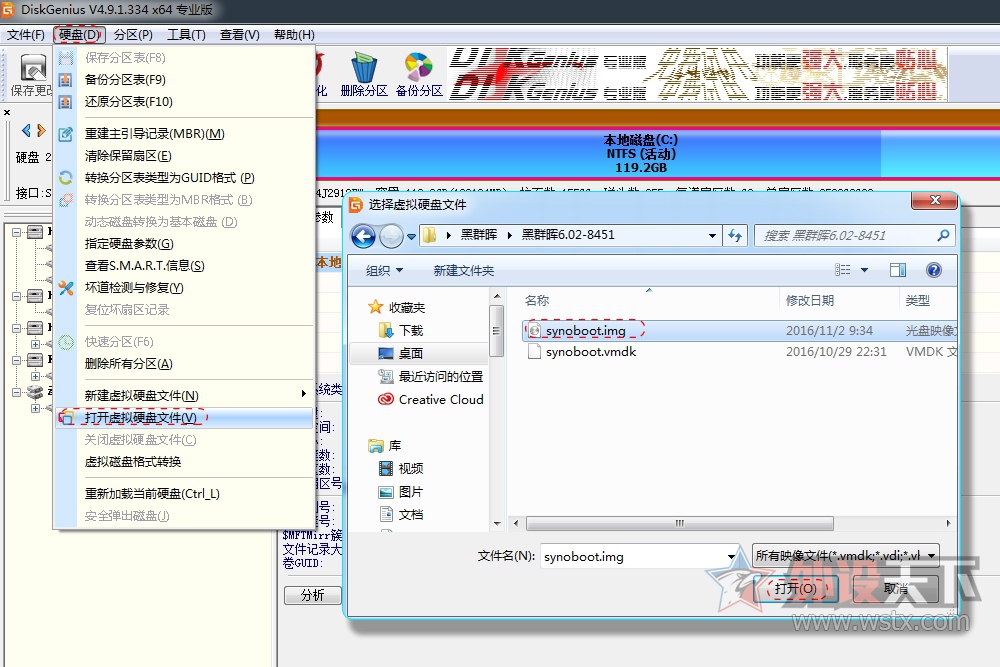Sort by Name (名称) column header

649,300
